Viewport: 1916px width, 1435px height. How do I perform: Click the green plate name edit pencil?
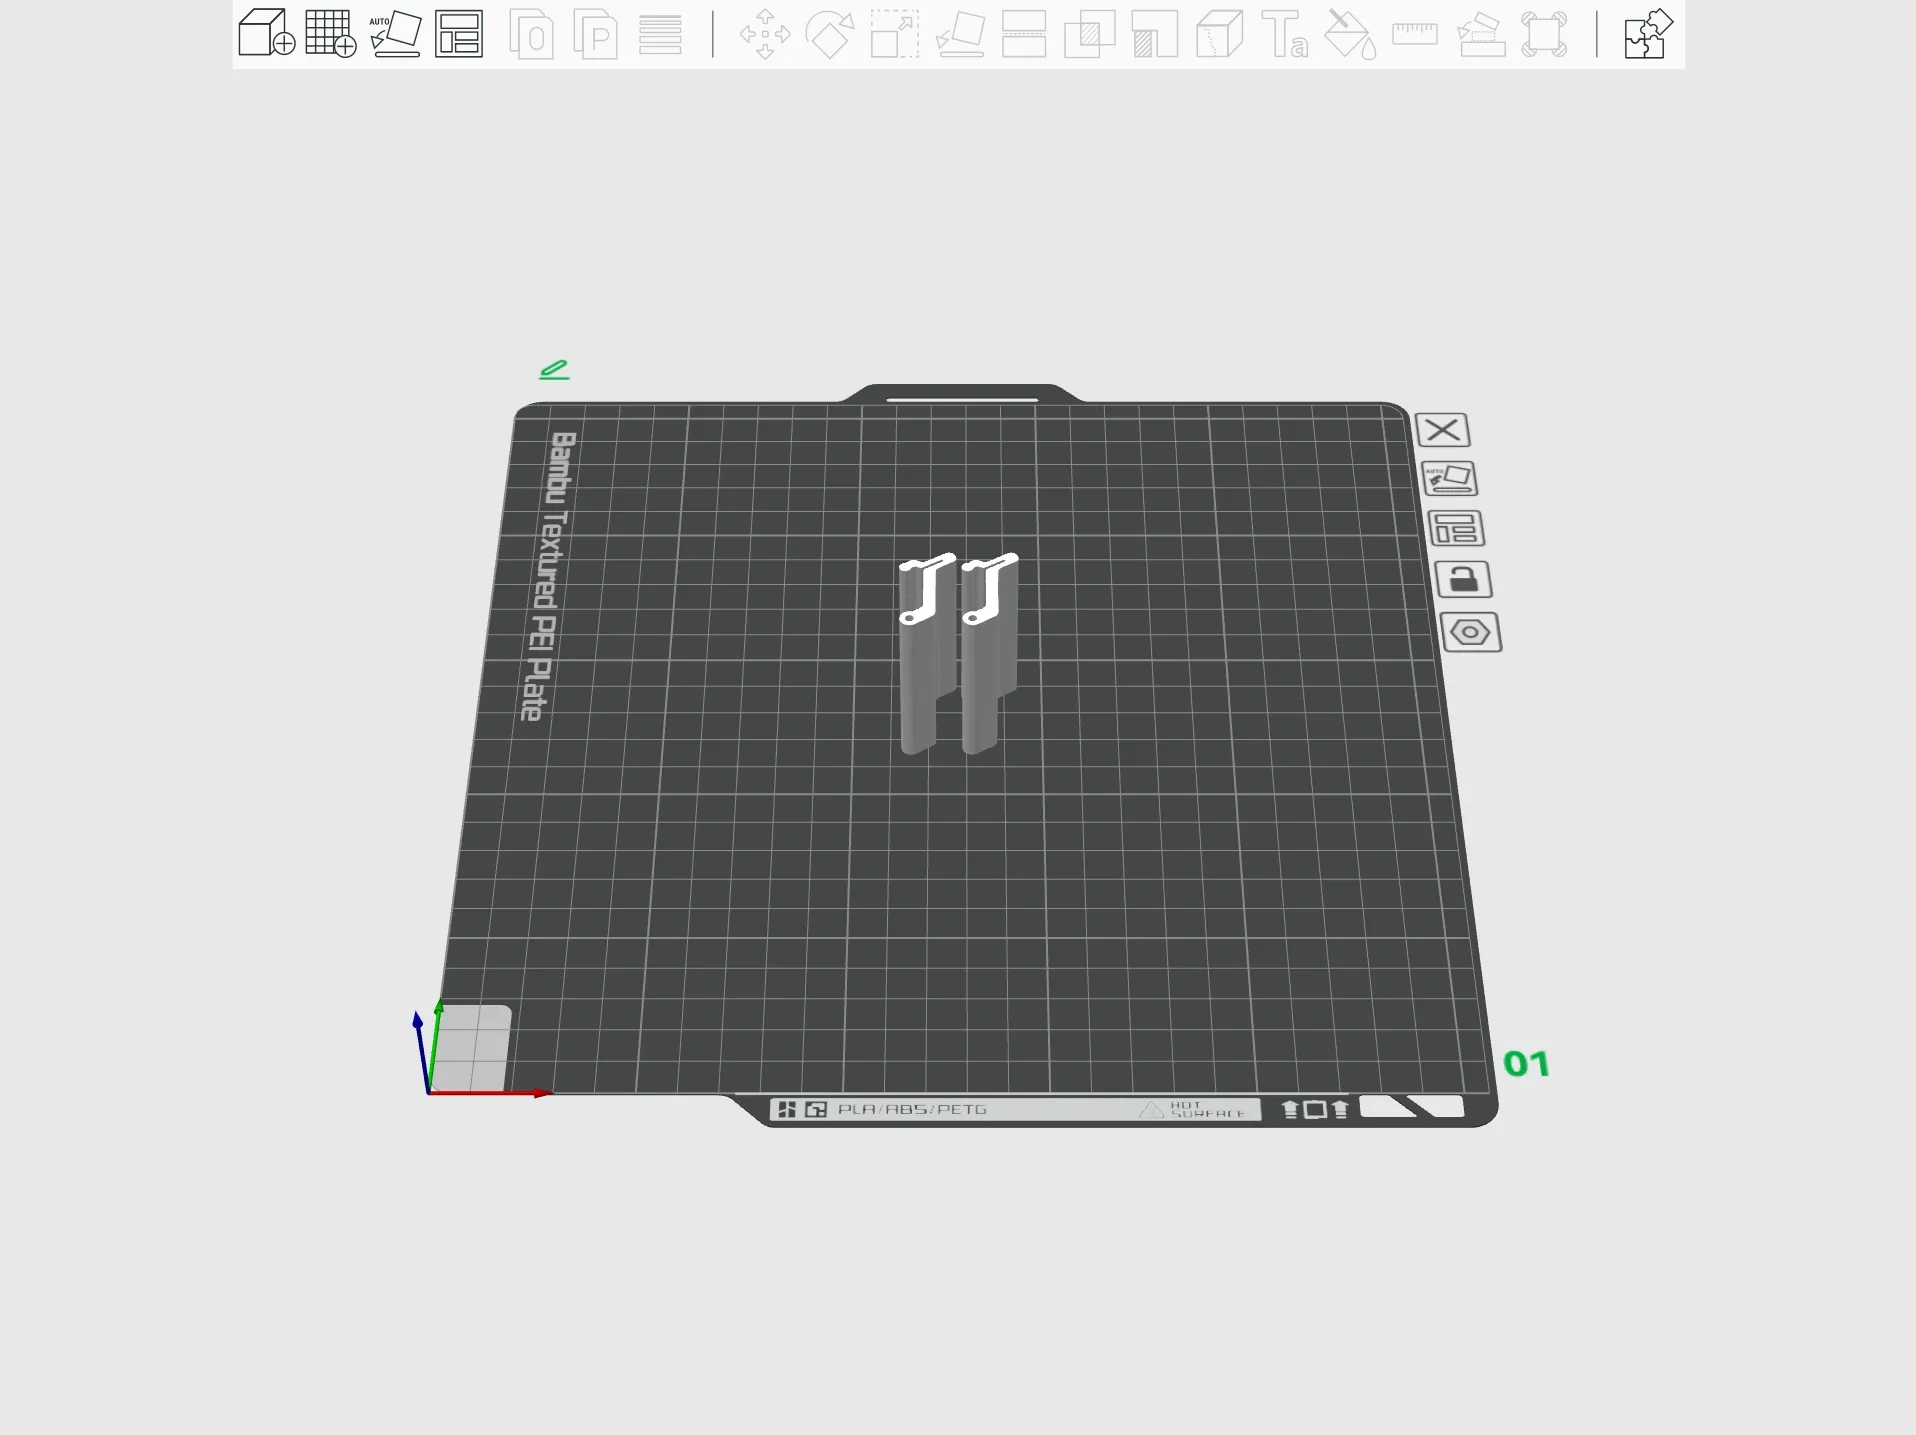[x=554, y=370]
